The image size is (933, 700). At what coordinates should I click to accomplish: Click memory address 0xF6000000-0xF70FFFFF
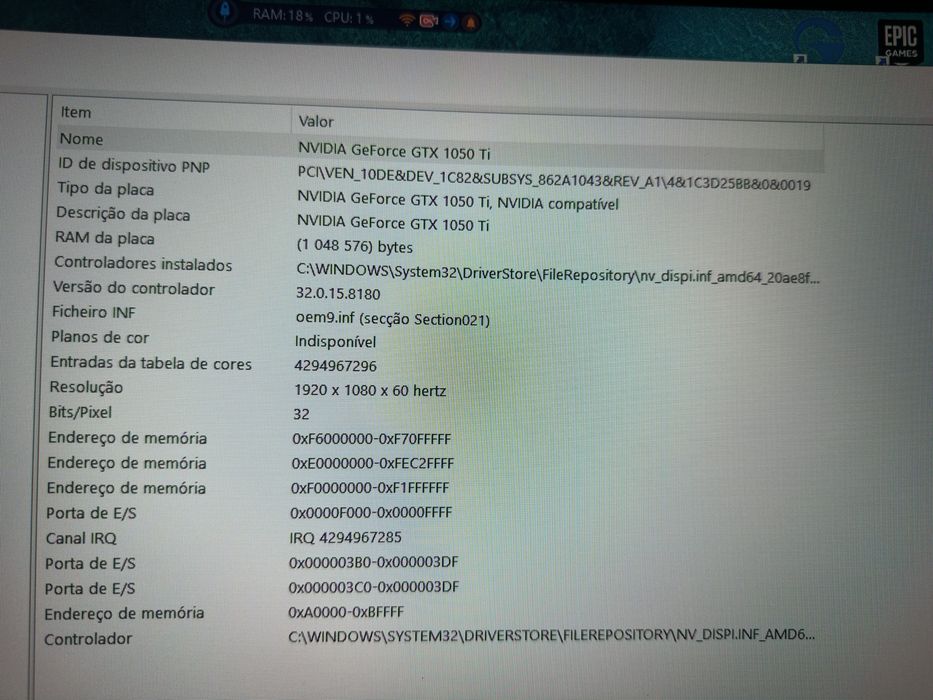pyautogui.click(x=371, y=439)
